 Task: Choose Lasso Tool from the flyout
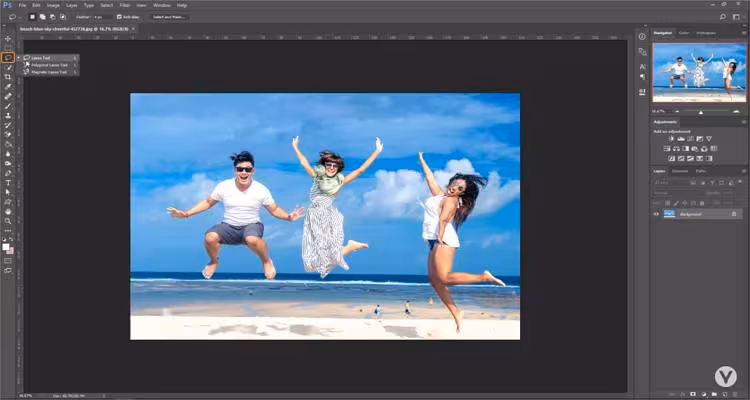[x=50, y=58]
